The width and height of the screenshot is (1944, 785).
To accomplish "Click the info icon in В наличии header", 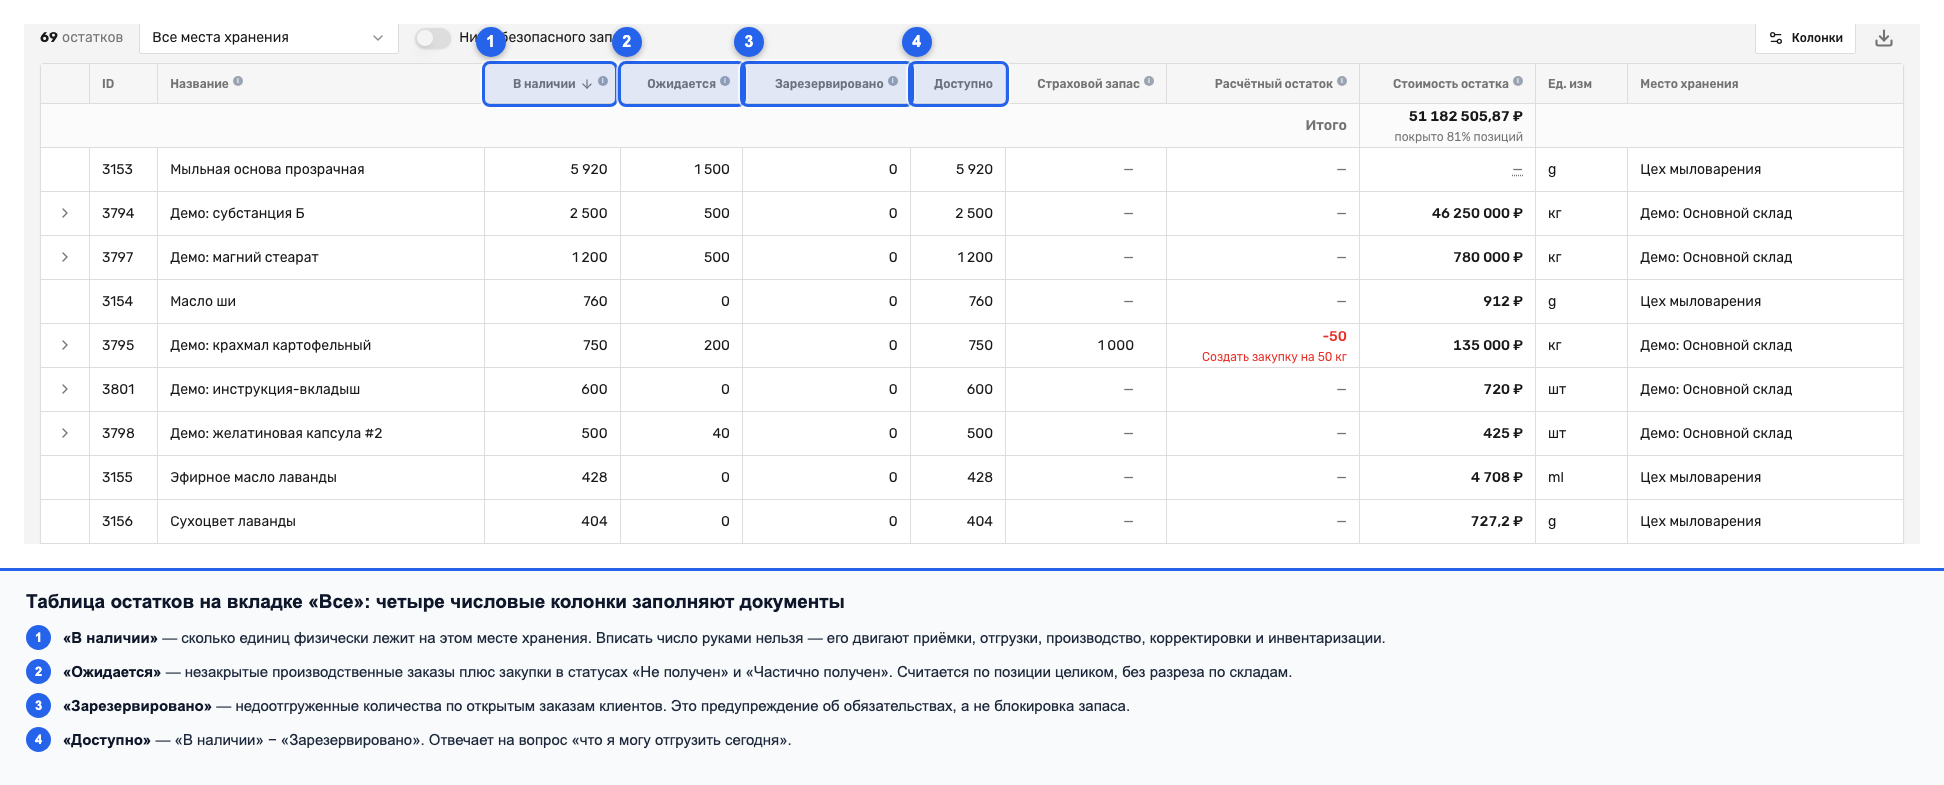I will 603,82.
